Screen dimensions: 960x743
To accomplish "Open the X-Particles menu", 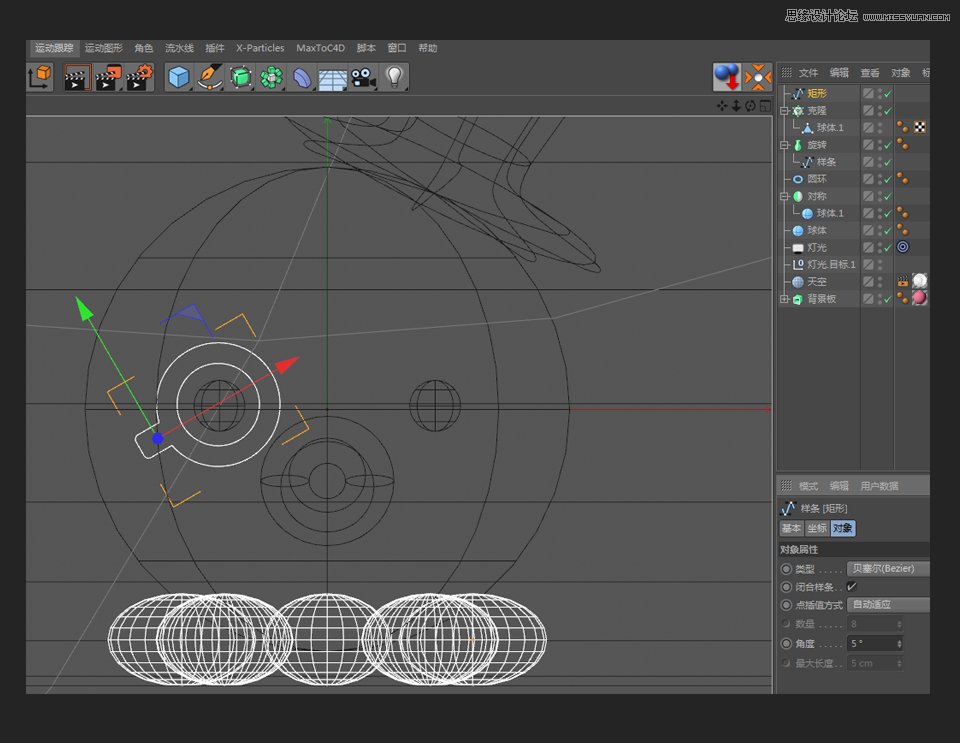I will click(x=260, y=48).
